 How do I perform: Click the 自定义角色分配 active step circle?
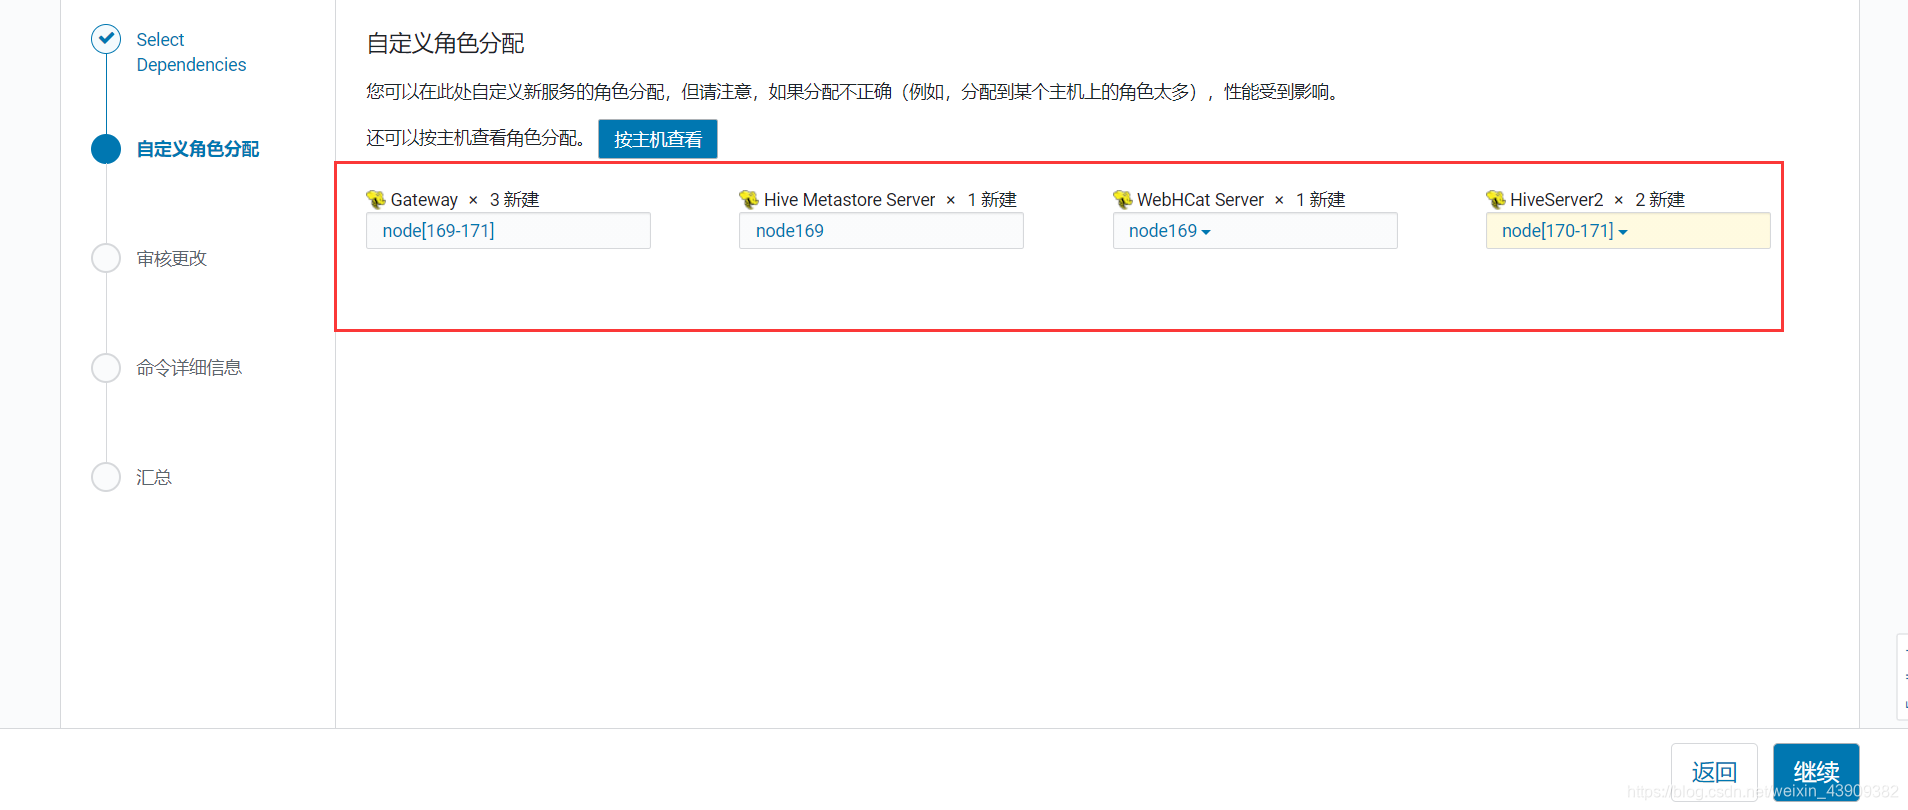pos(106,149)
